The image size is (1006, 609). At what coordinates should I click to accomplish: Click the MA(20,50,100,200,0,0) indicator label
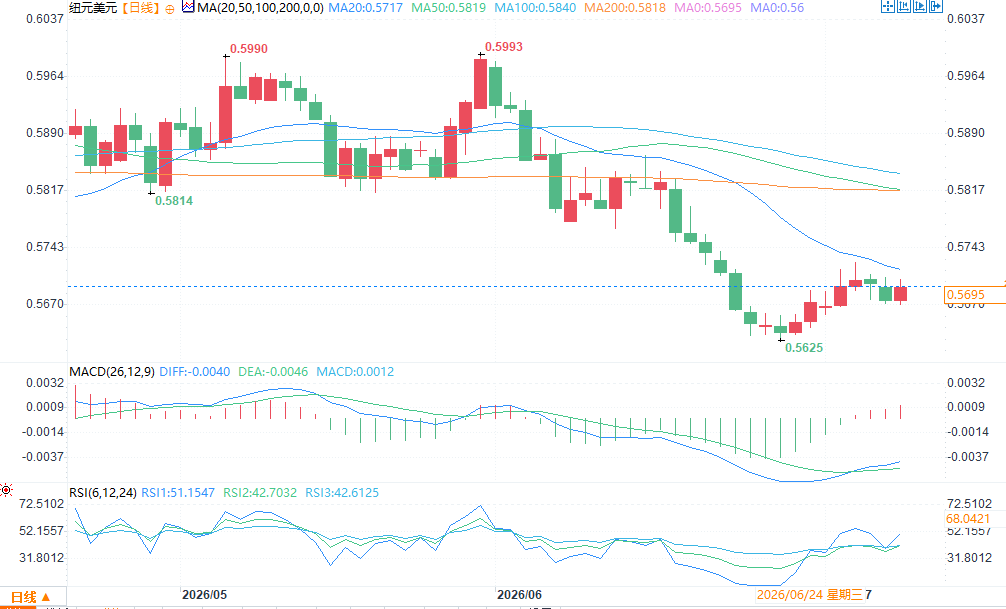pos(260,8)
